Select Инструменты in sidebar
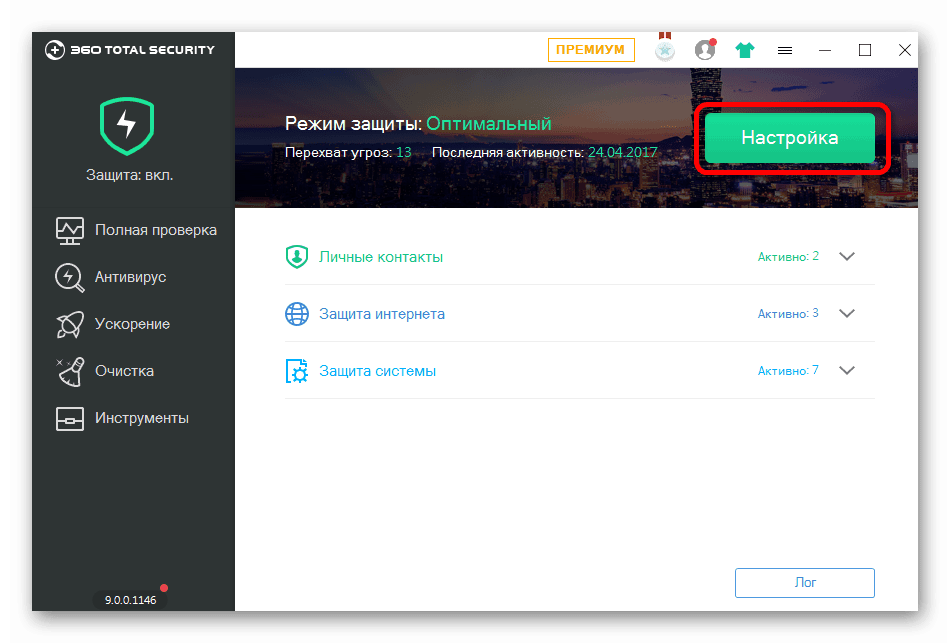This screenshot has height=643, width=950. point(142,418)
